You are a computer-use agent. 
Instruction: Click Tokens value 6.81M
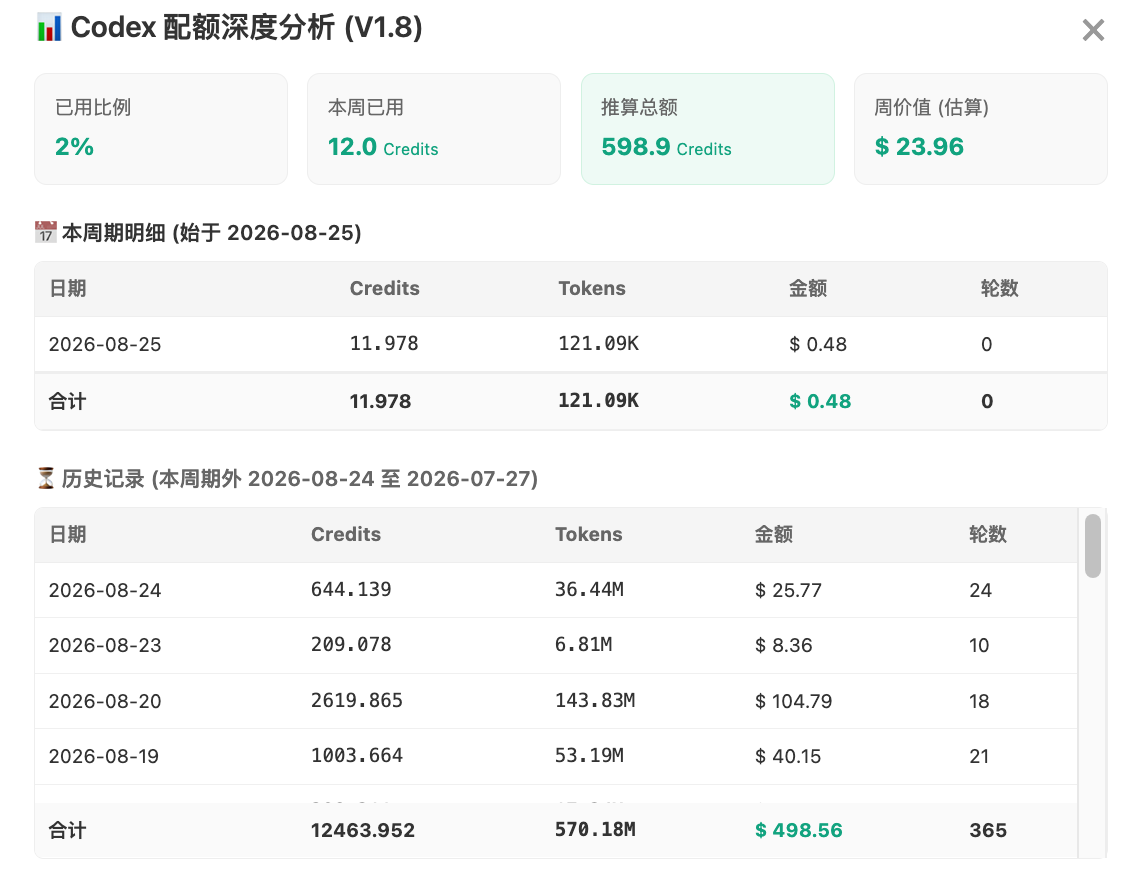583,644
